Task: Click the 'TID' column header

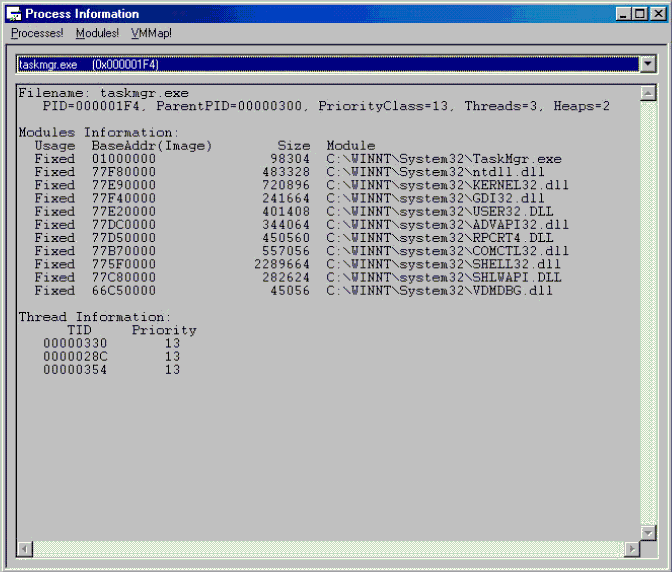Action: tap(79, 330)
